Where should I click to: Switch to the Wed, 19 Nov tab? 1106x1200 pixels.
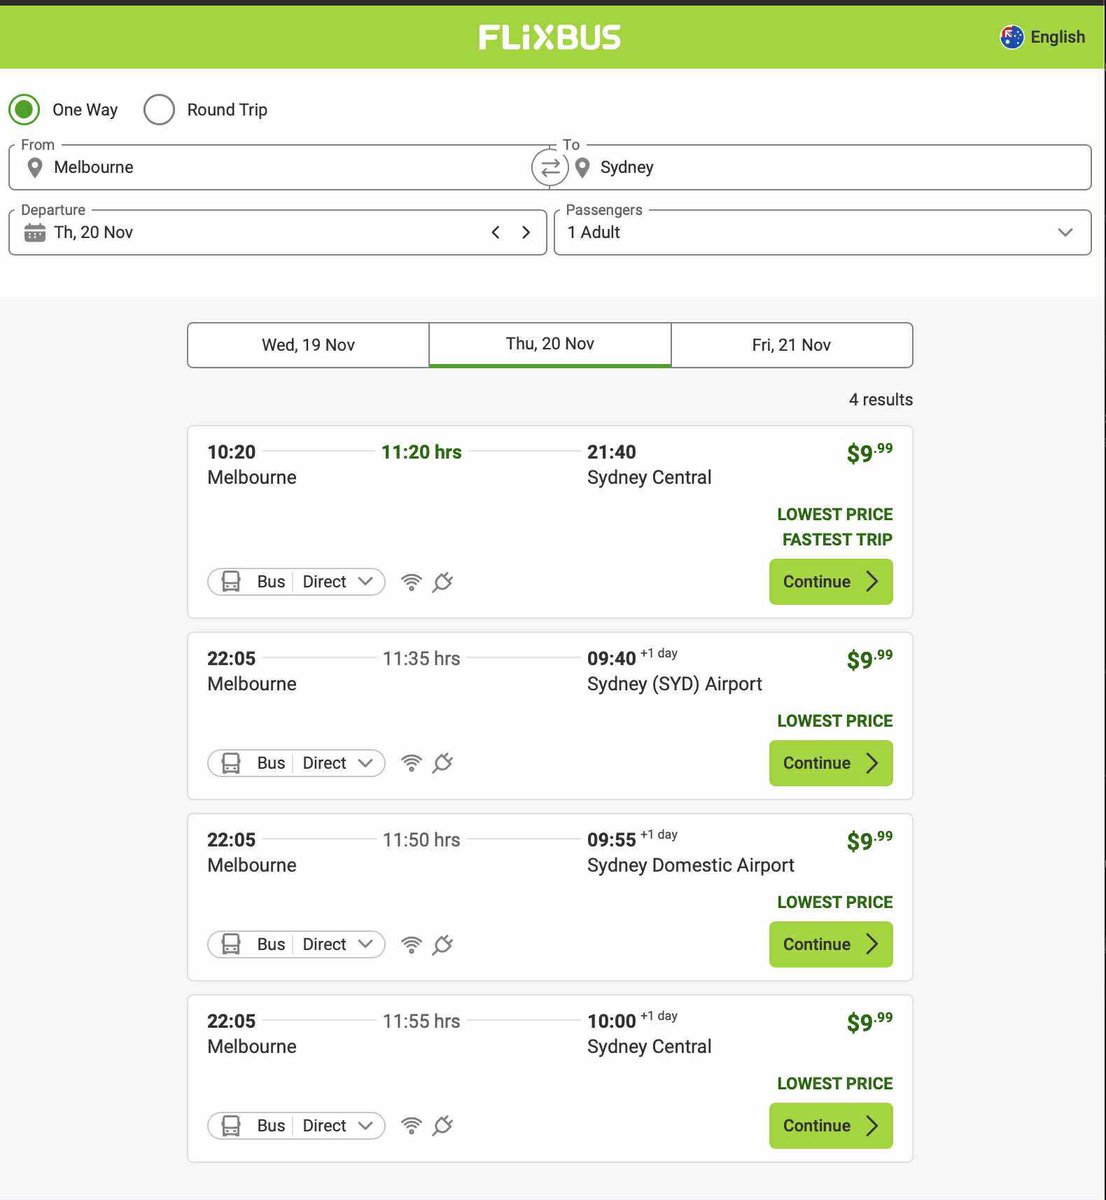click(308, 345)
